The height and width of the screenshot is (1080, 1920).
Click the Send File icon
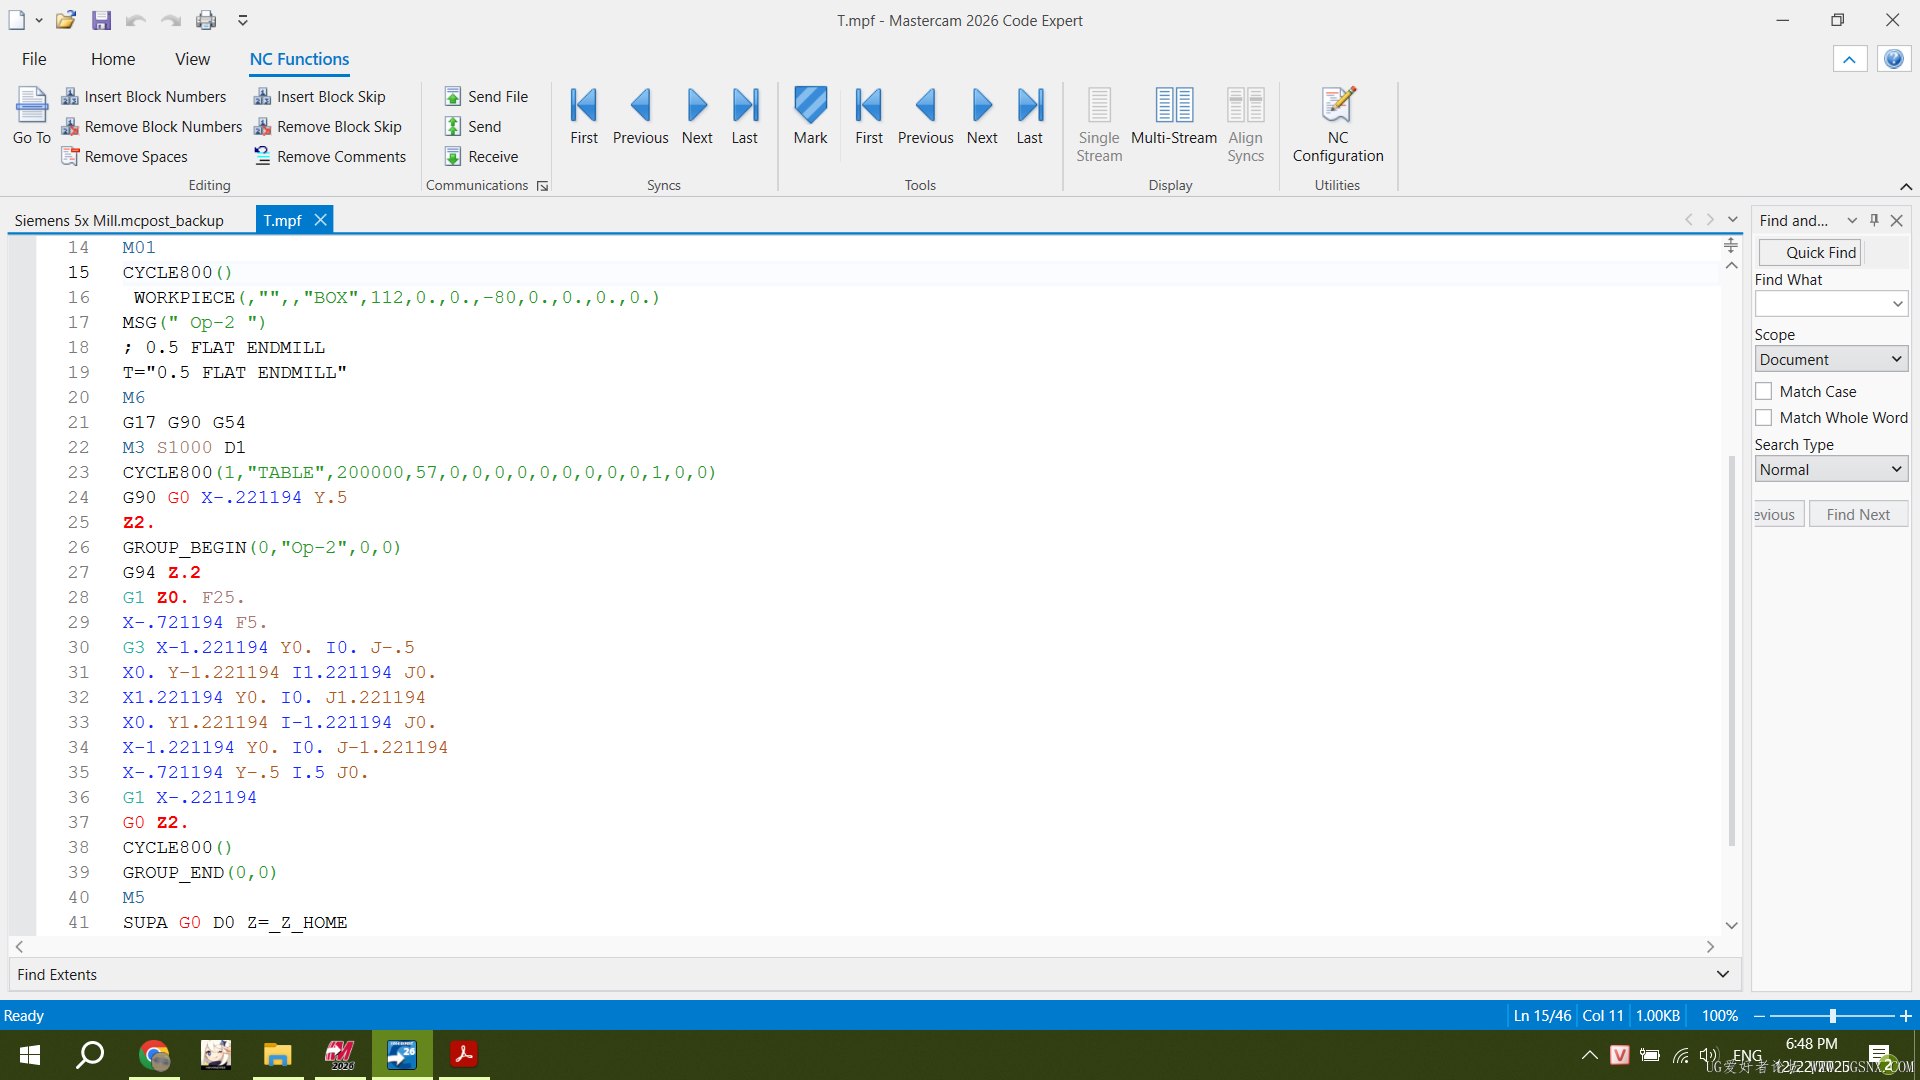453,97
